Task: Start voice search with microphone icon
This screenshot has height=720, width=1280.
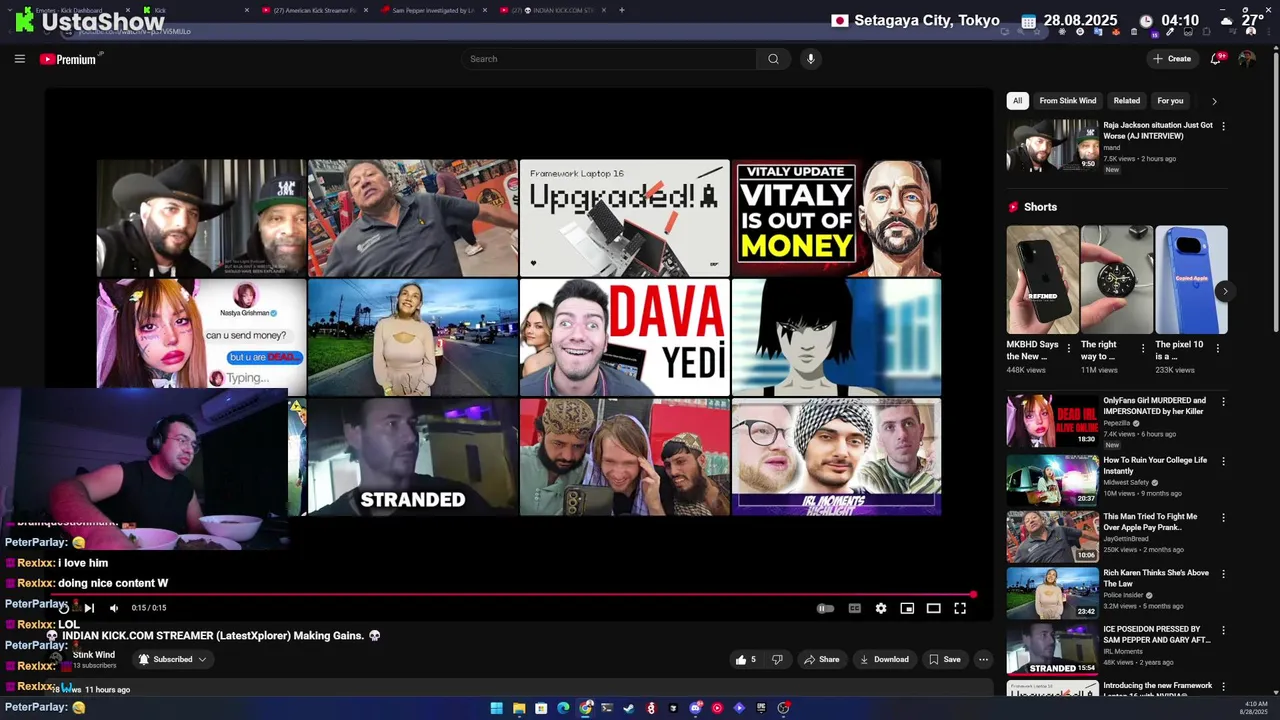Action: 811,59
